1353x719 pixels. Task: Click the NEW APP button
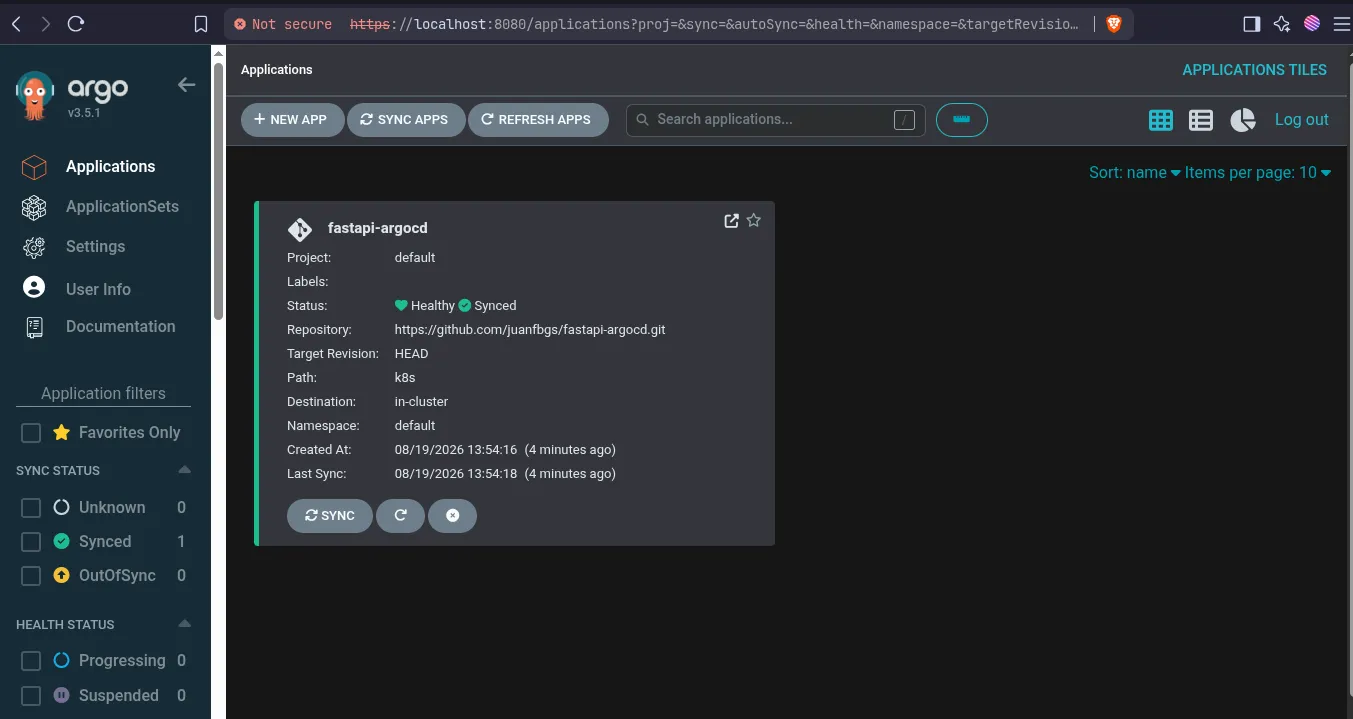(x=292, y=120)
